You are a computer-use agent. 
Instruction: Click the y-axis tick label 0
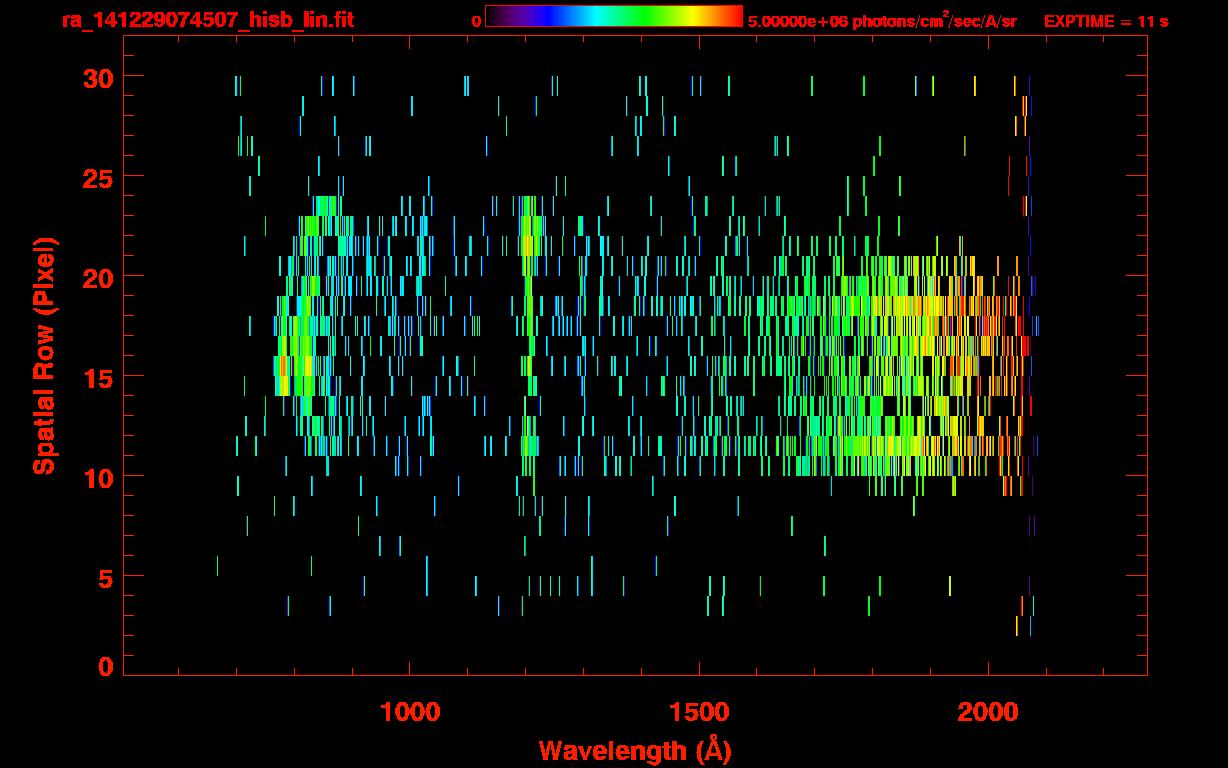tap(104, 667)
